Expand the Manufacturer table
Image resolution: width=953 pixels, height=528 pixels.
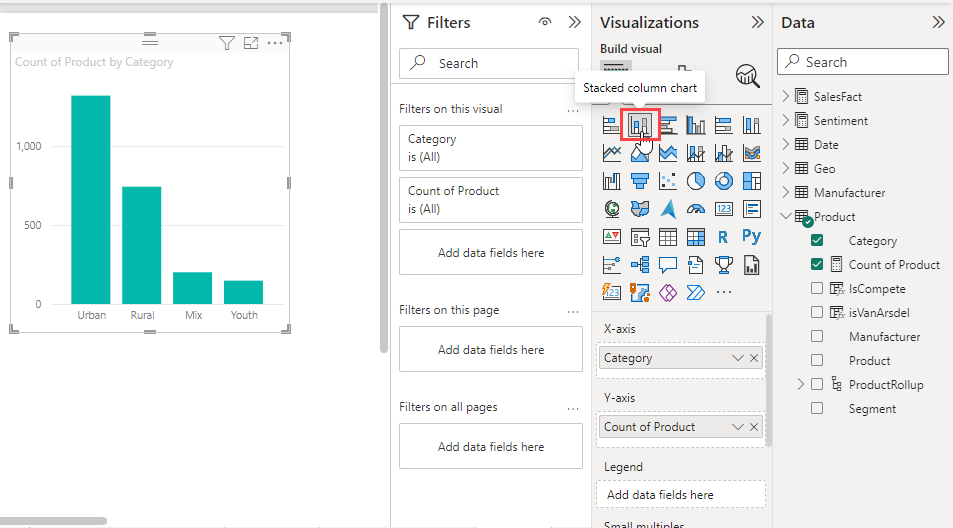coord(785,192)
